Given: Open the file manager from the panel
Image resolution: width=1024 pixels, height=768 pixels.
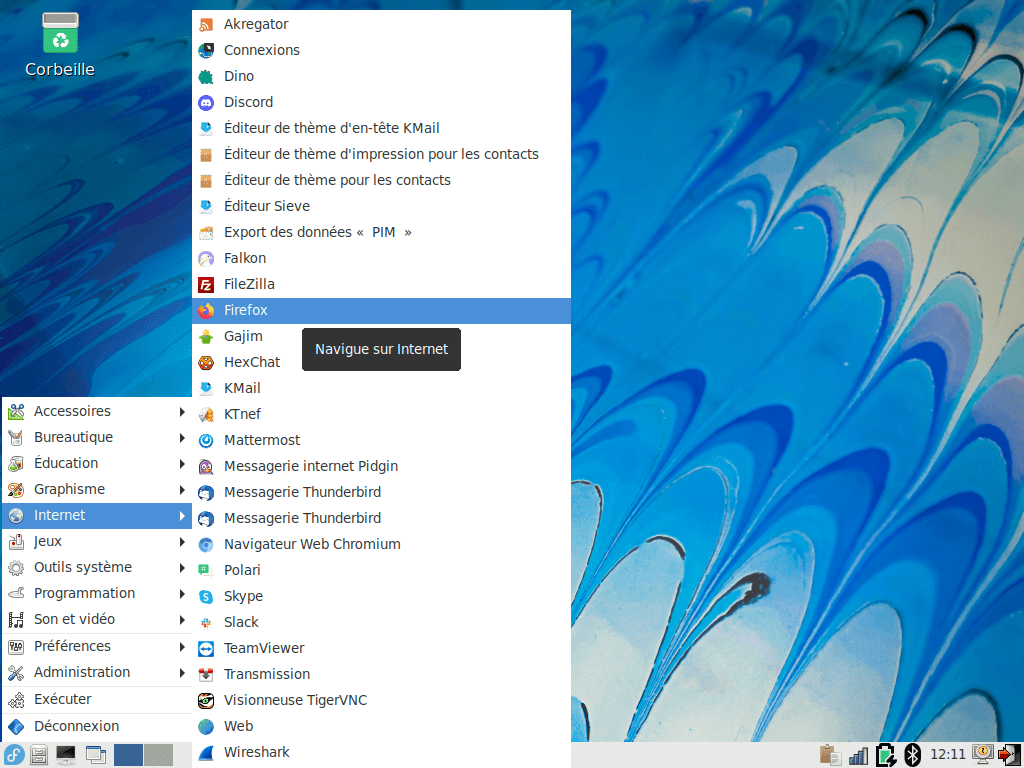Looking at the screenshot, I should (39, 755).
